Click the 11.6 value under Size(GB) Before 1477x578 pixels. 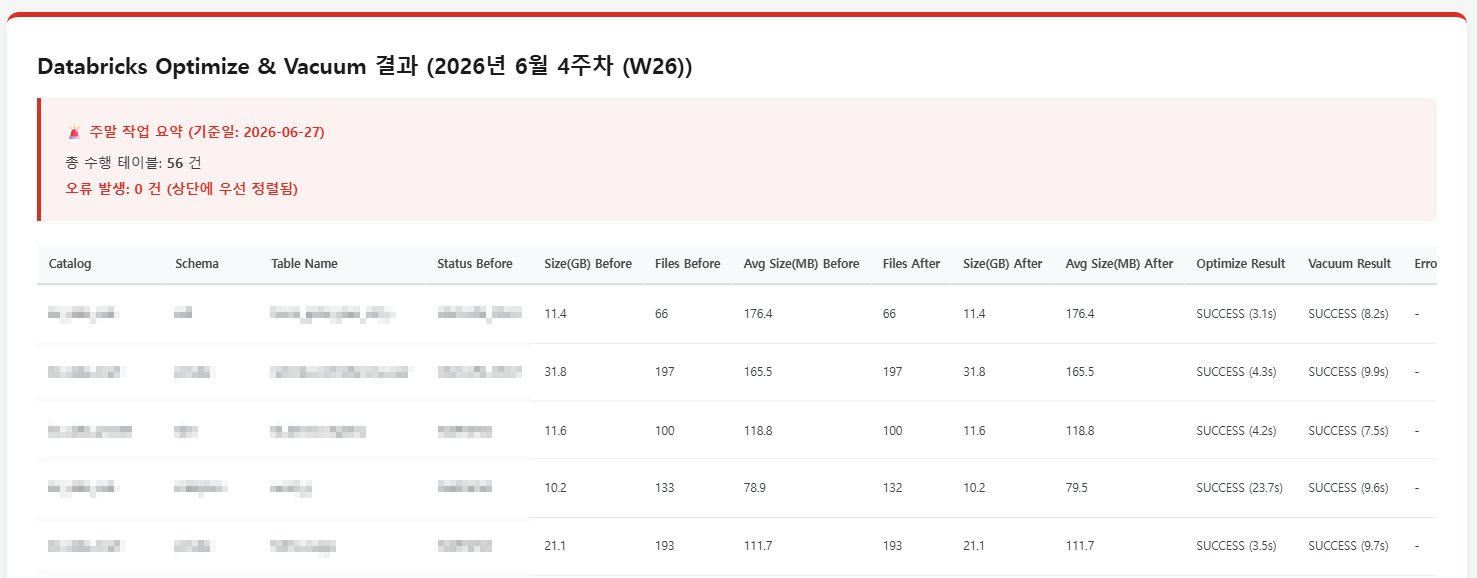[555, 431]
